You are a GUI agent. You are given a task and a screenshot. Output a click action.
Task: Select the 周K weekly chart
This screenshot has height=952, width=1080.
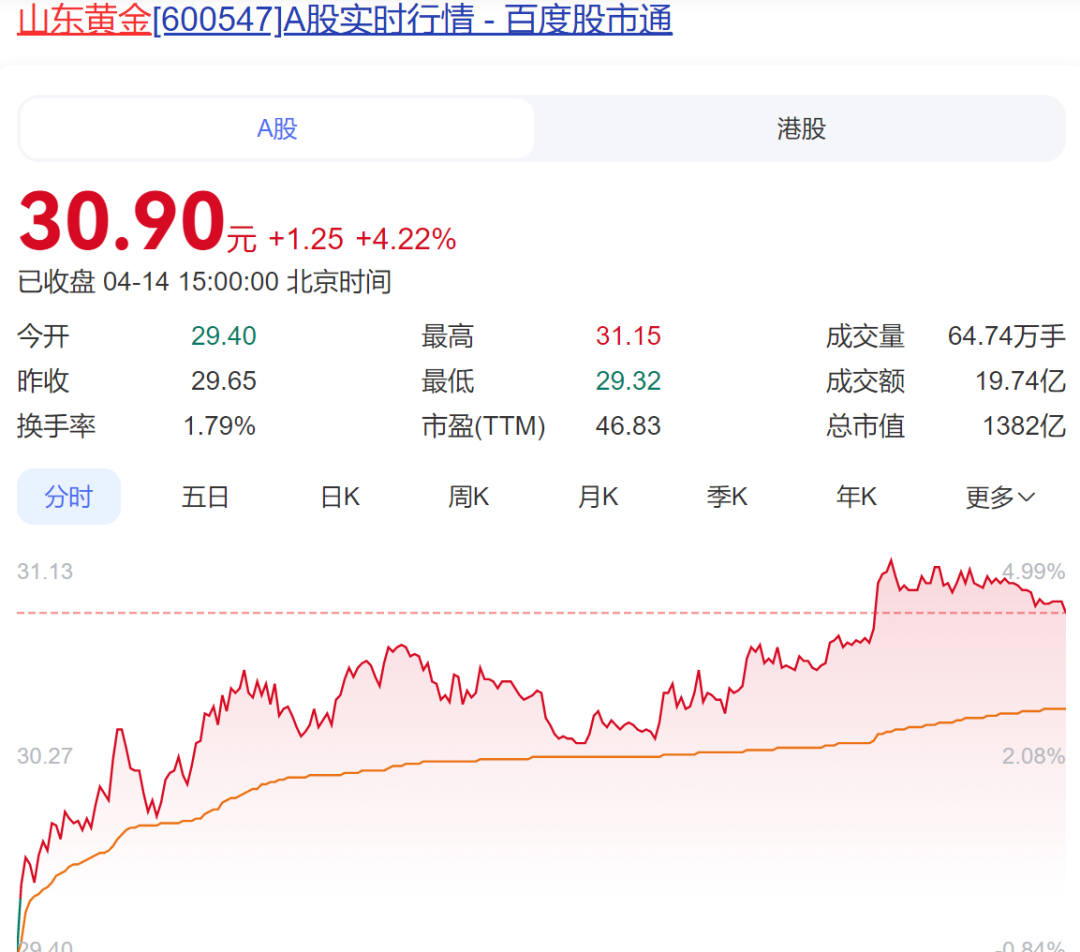coord(468,496)
